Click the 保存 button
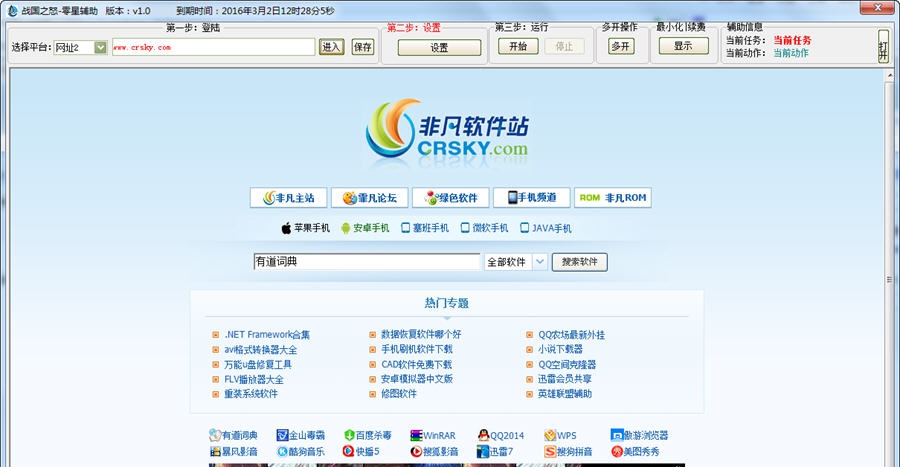 363,47
